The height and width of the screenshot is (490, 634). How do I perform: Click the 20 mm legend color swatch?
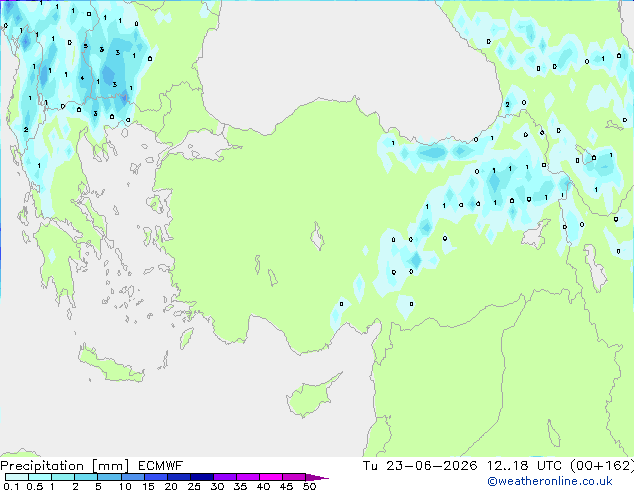click(178, 477)
